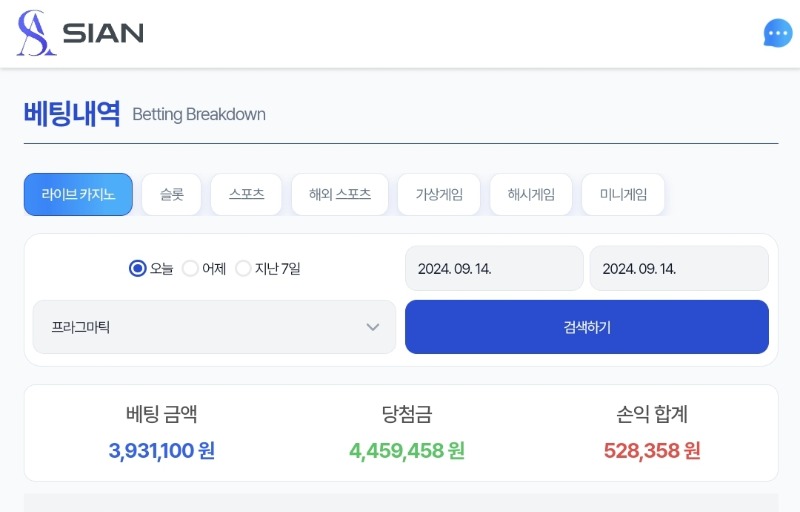The height and width of the screenshot is (512, 800).
Task: Open the blue chat bubble icon
Action: tap(778, 33)
